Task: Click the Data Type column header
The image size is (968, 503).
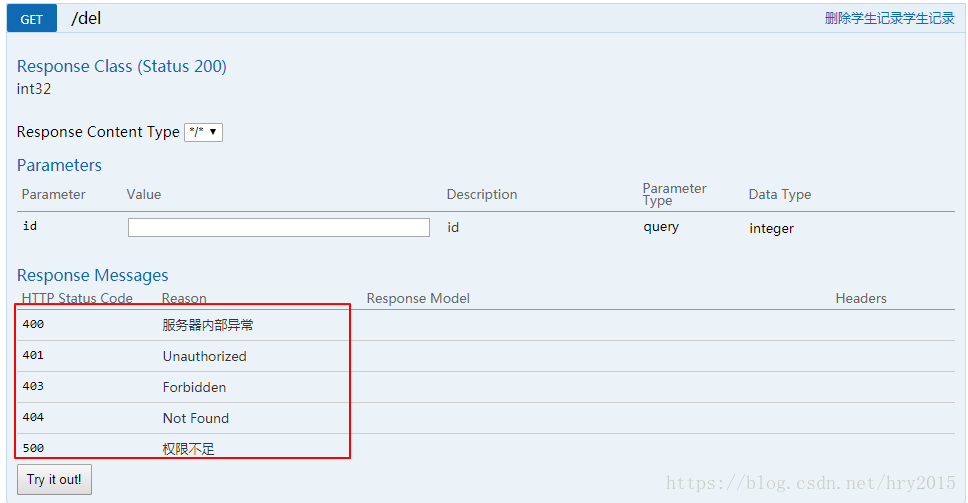Action: click(x=780, y=195)
